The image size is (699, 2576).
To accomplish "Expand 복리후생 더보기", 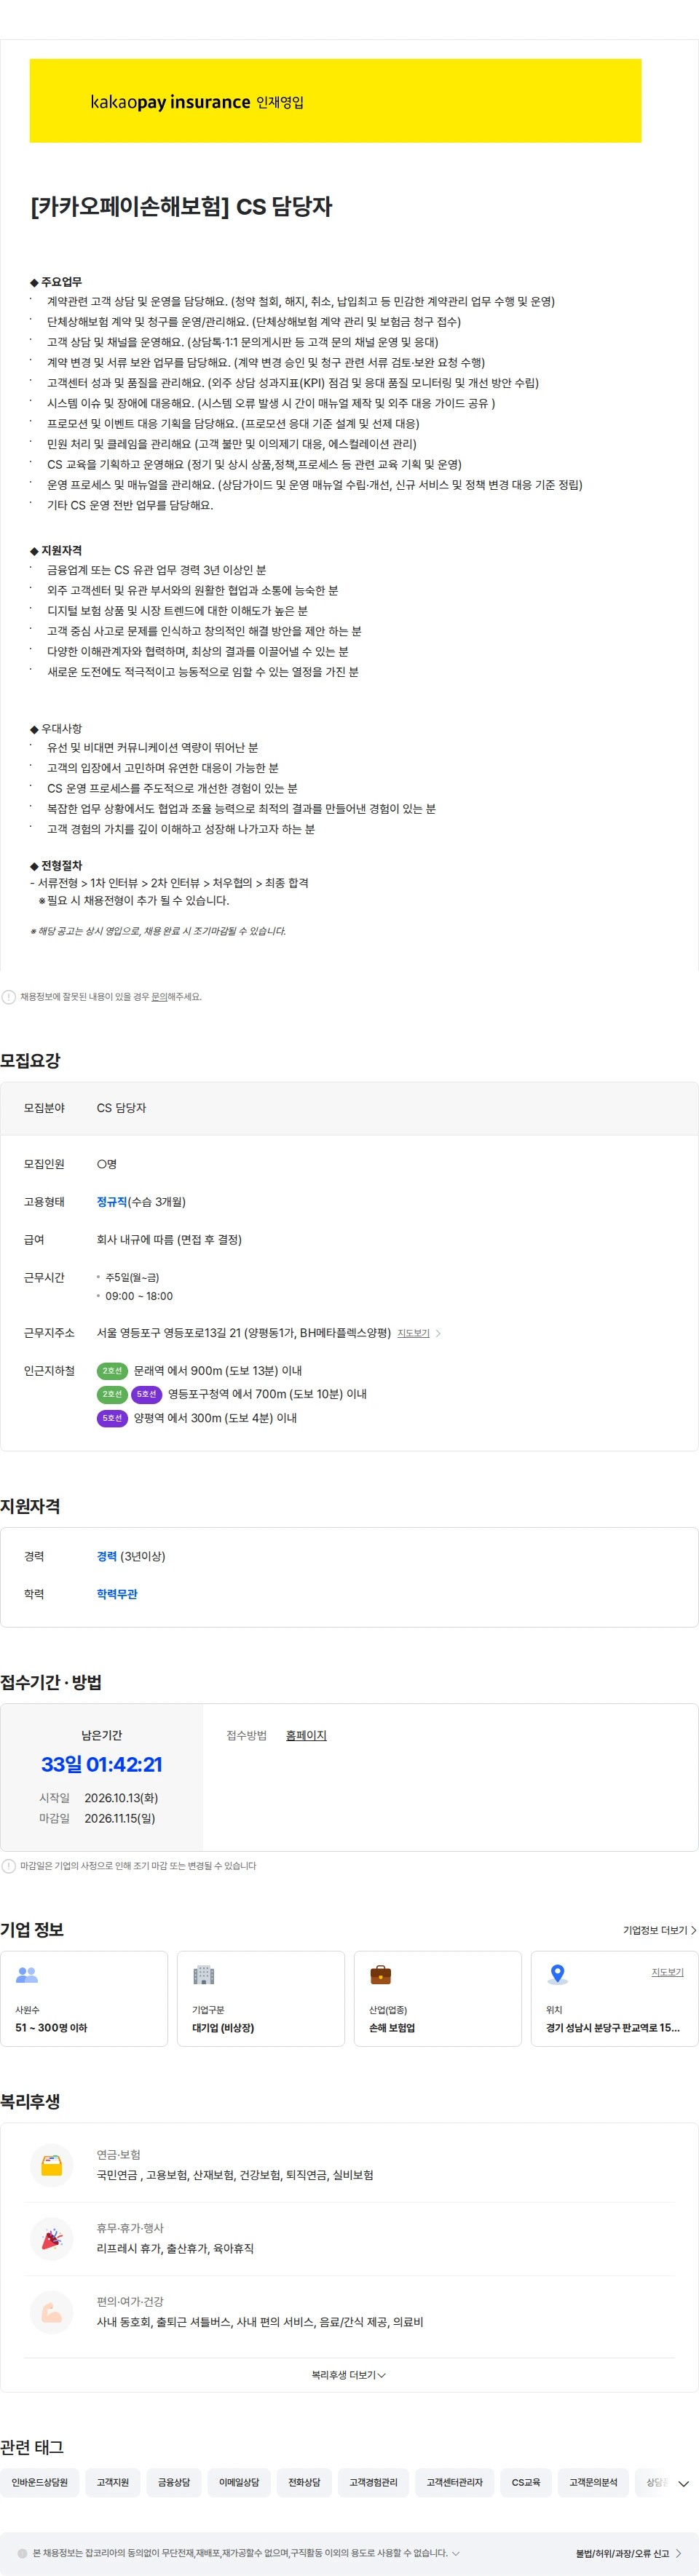I will pos(349,2375).
